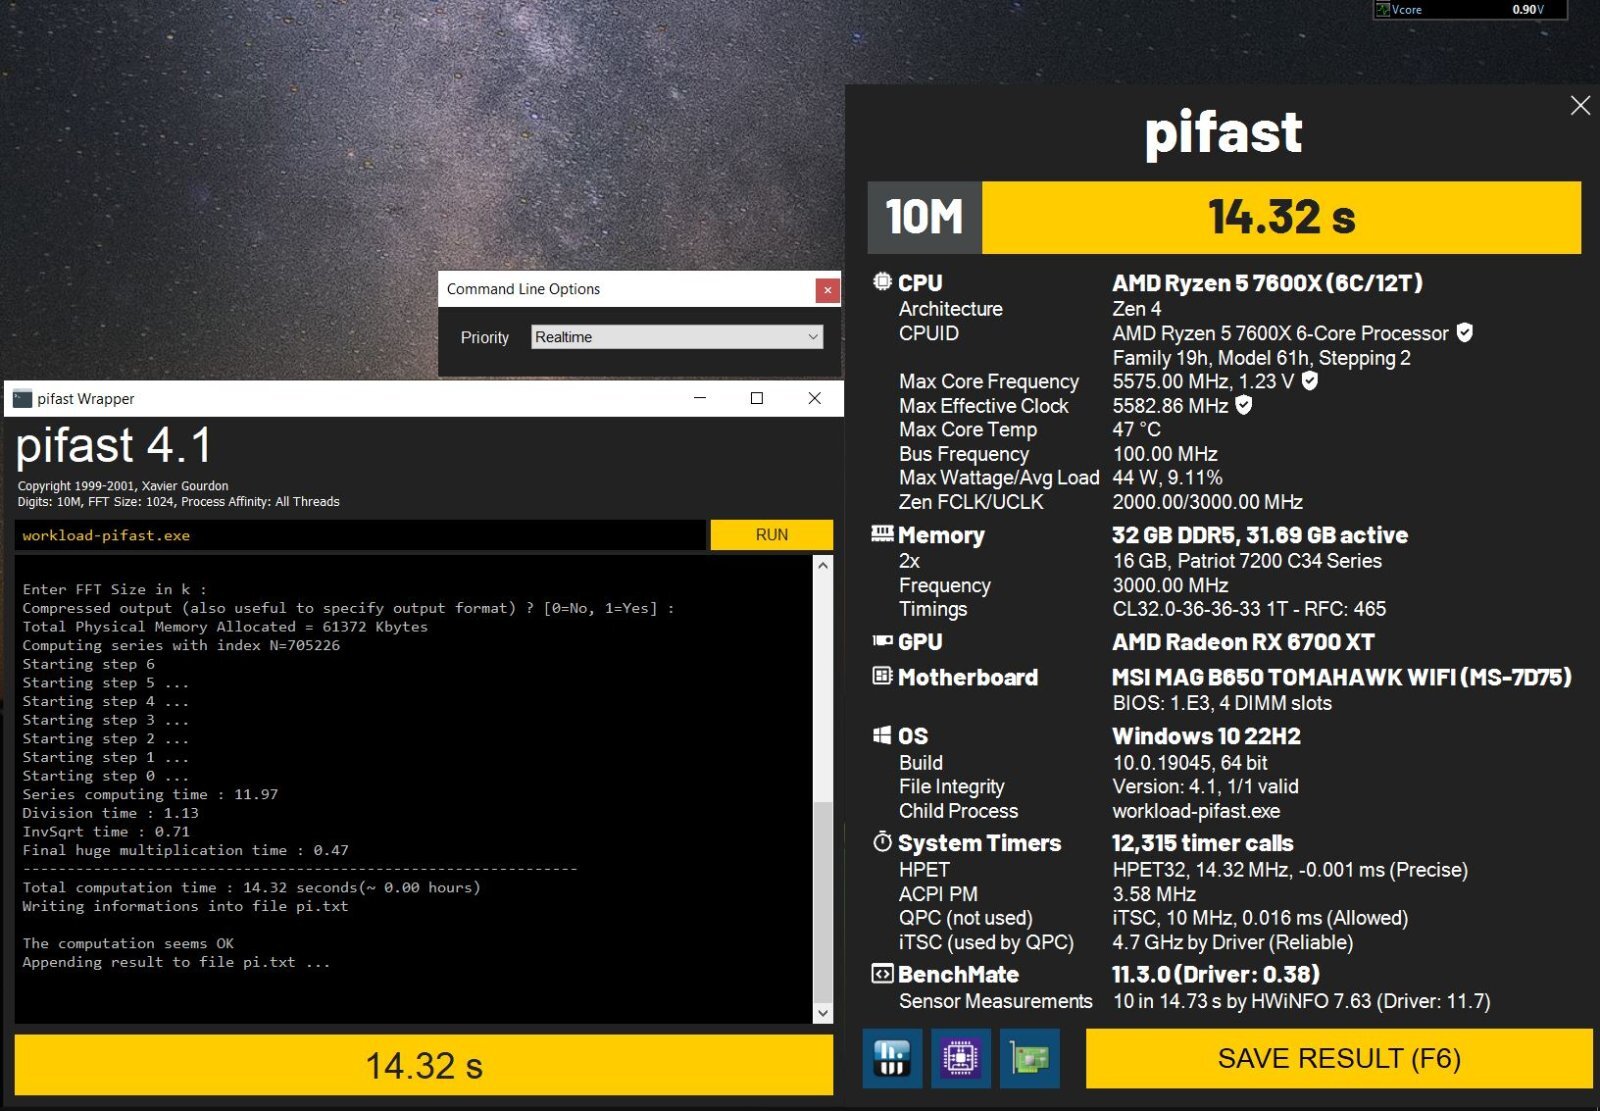
Task: Close the pifast Wrapper window
Action: [x=815, y=398]
